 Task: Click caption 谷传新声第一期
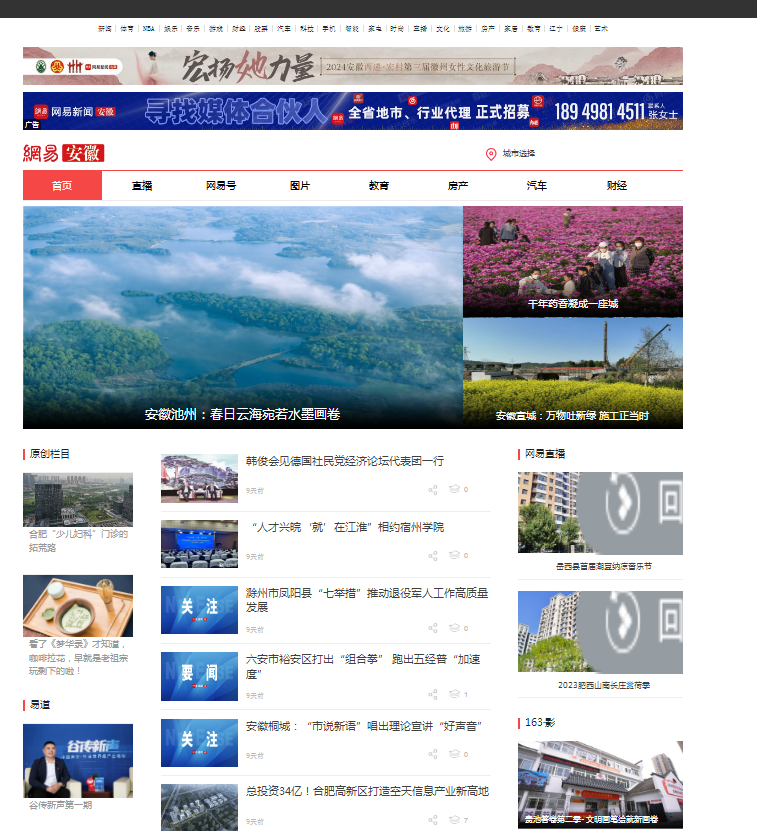coord(60,805)
